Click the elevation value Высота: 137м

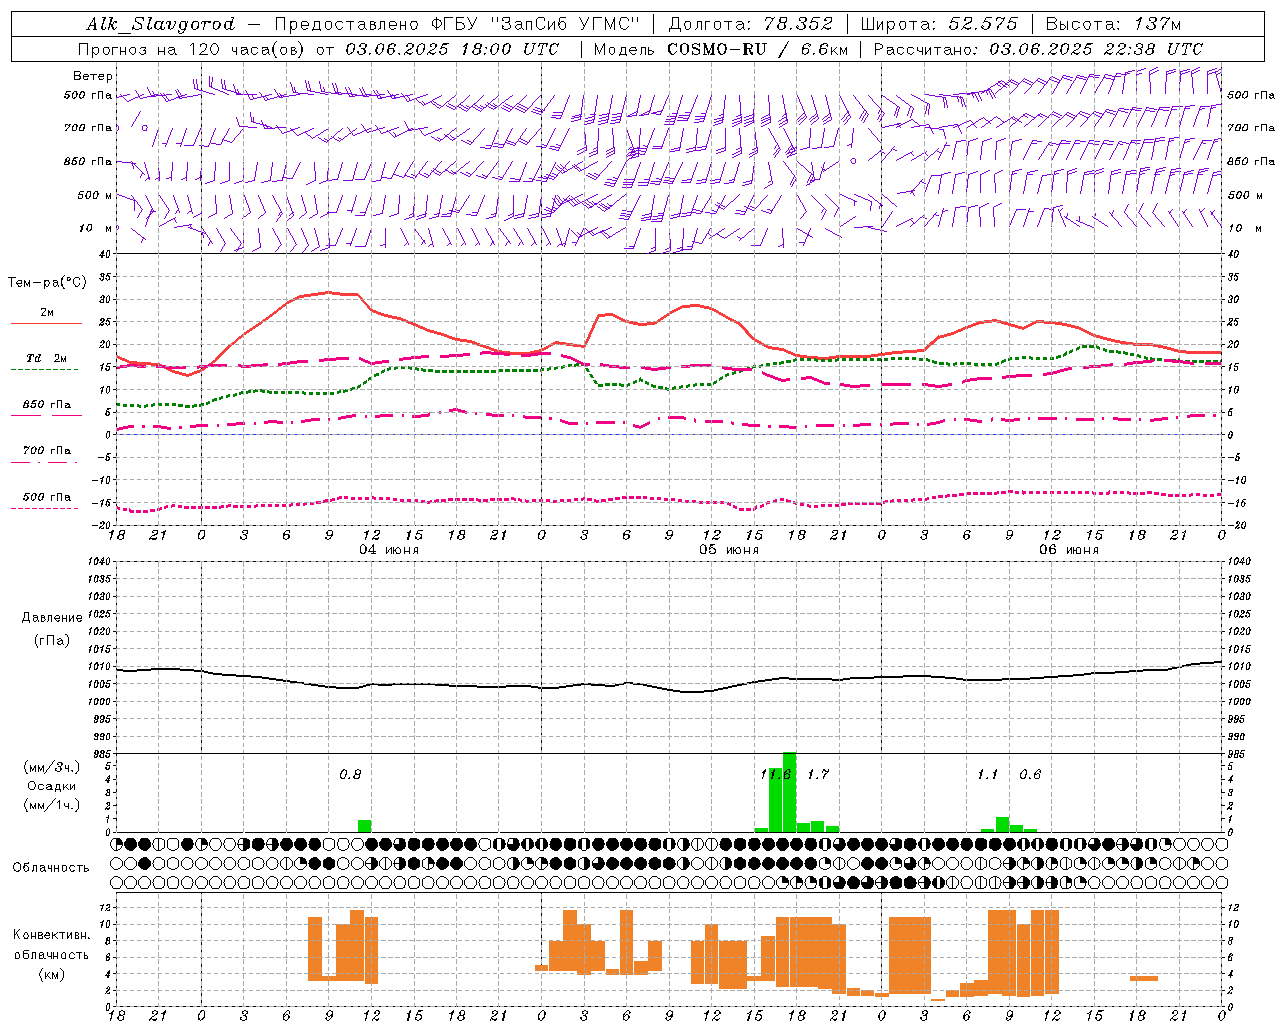1113,24
